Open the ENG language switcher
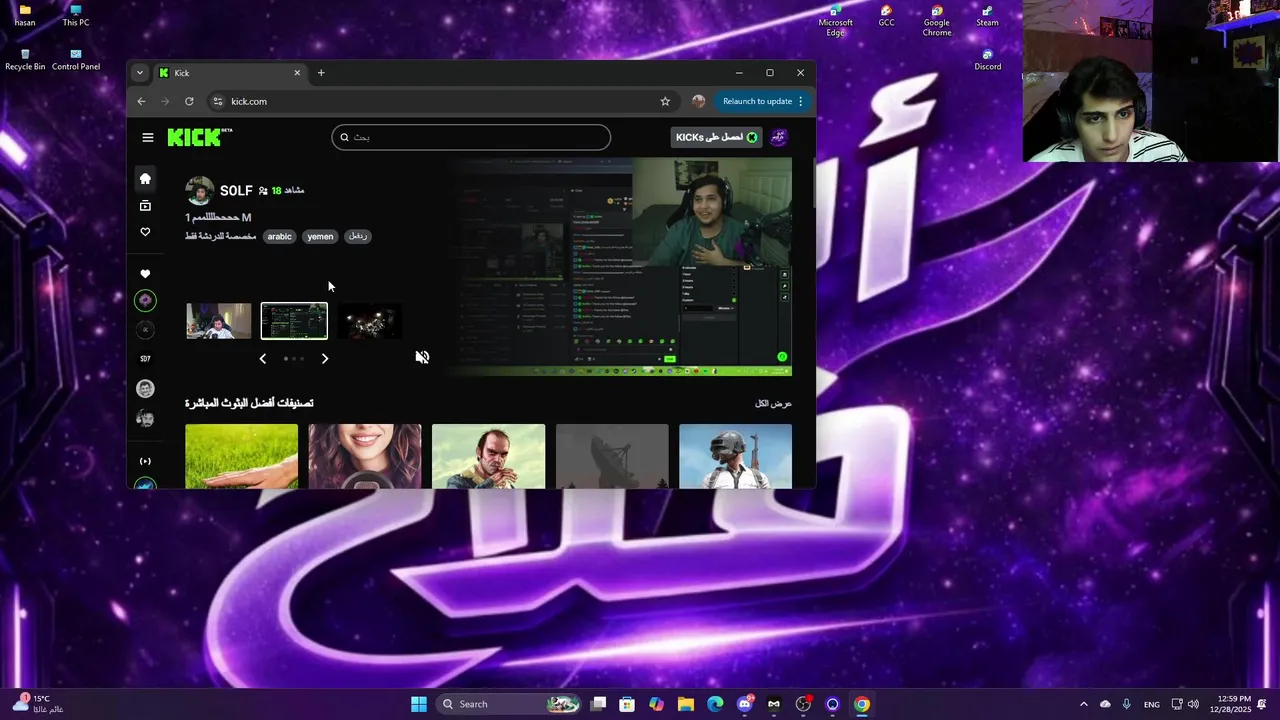Image resolution: width=1280 pixels, height=720 pixels. coord(1152,704)
